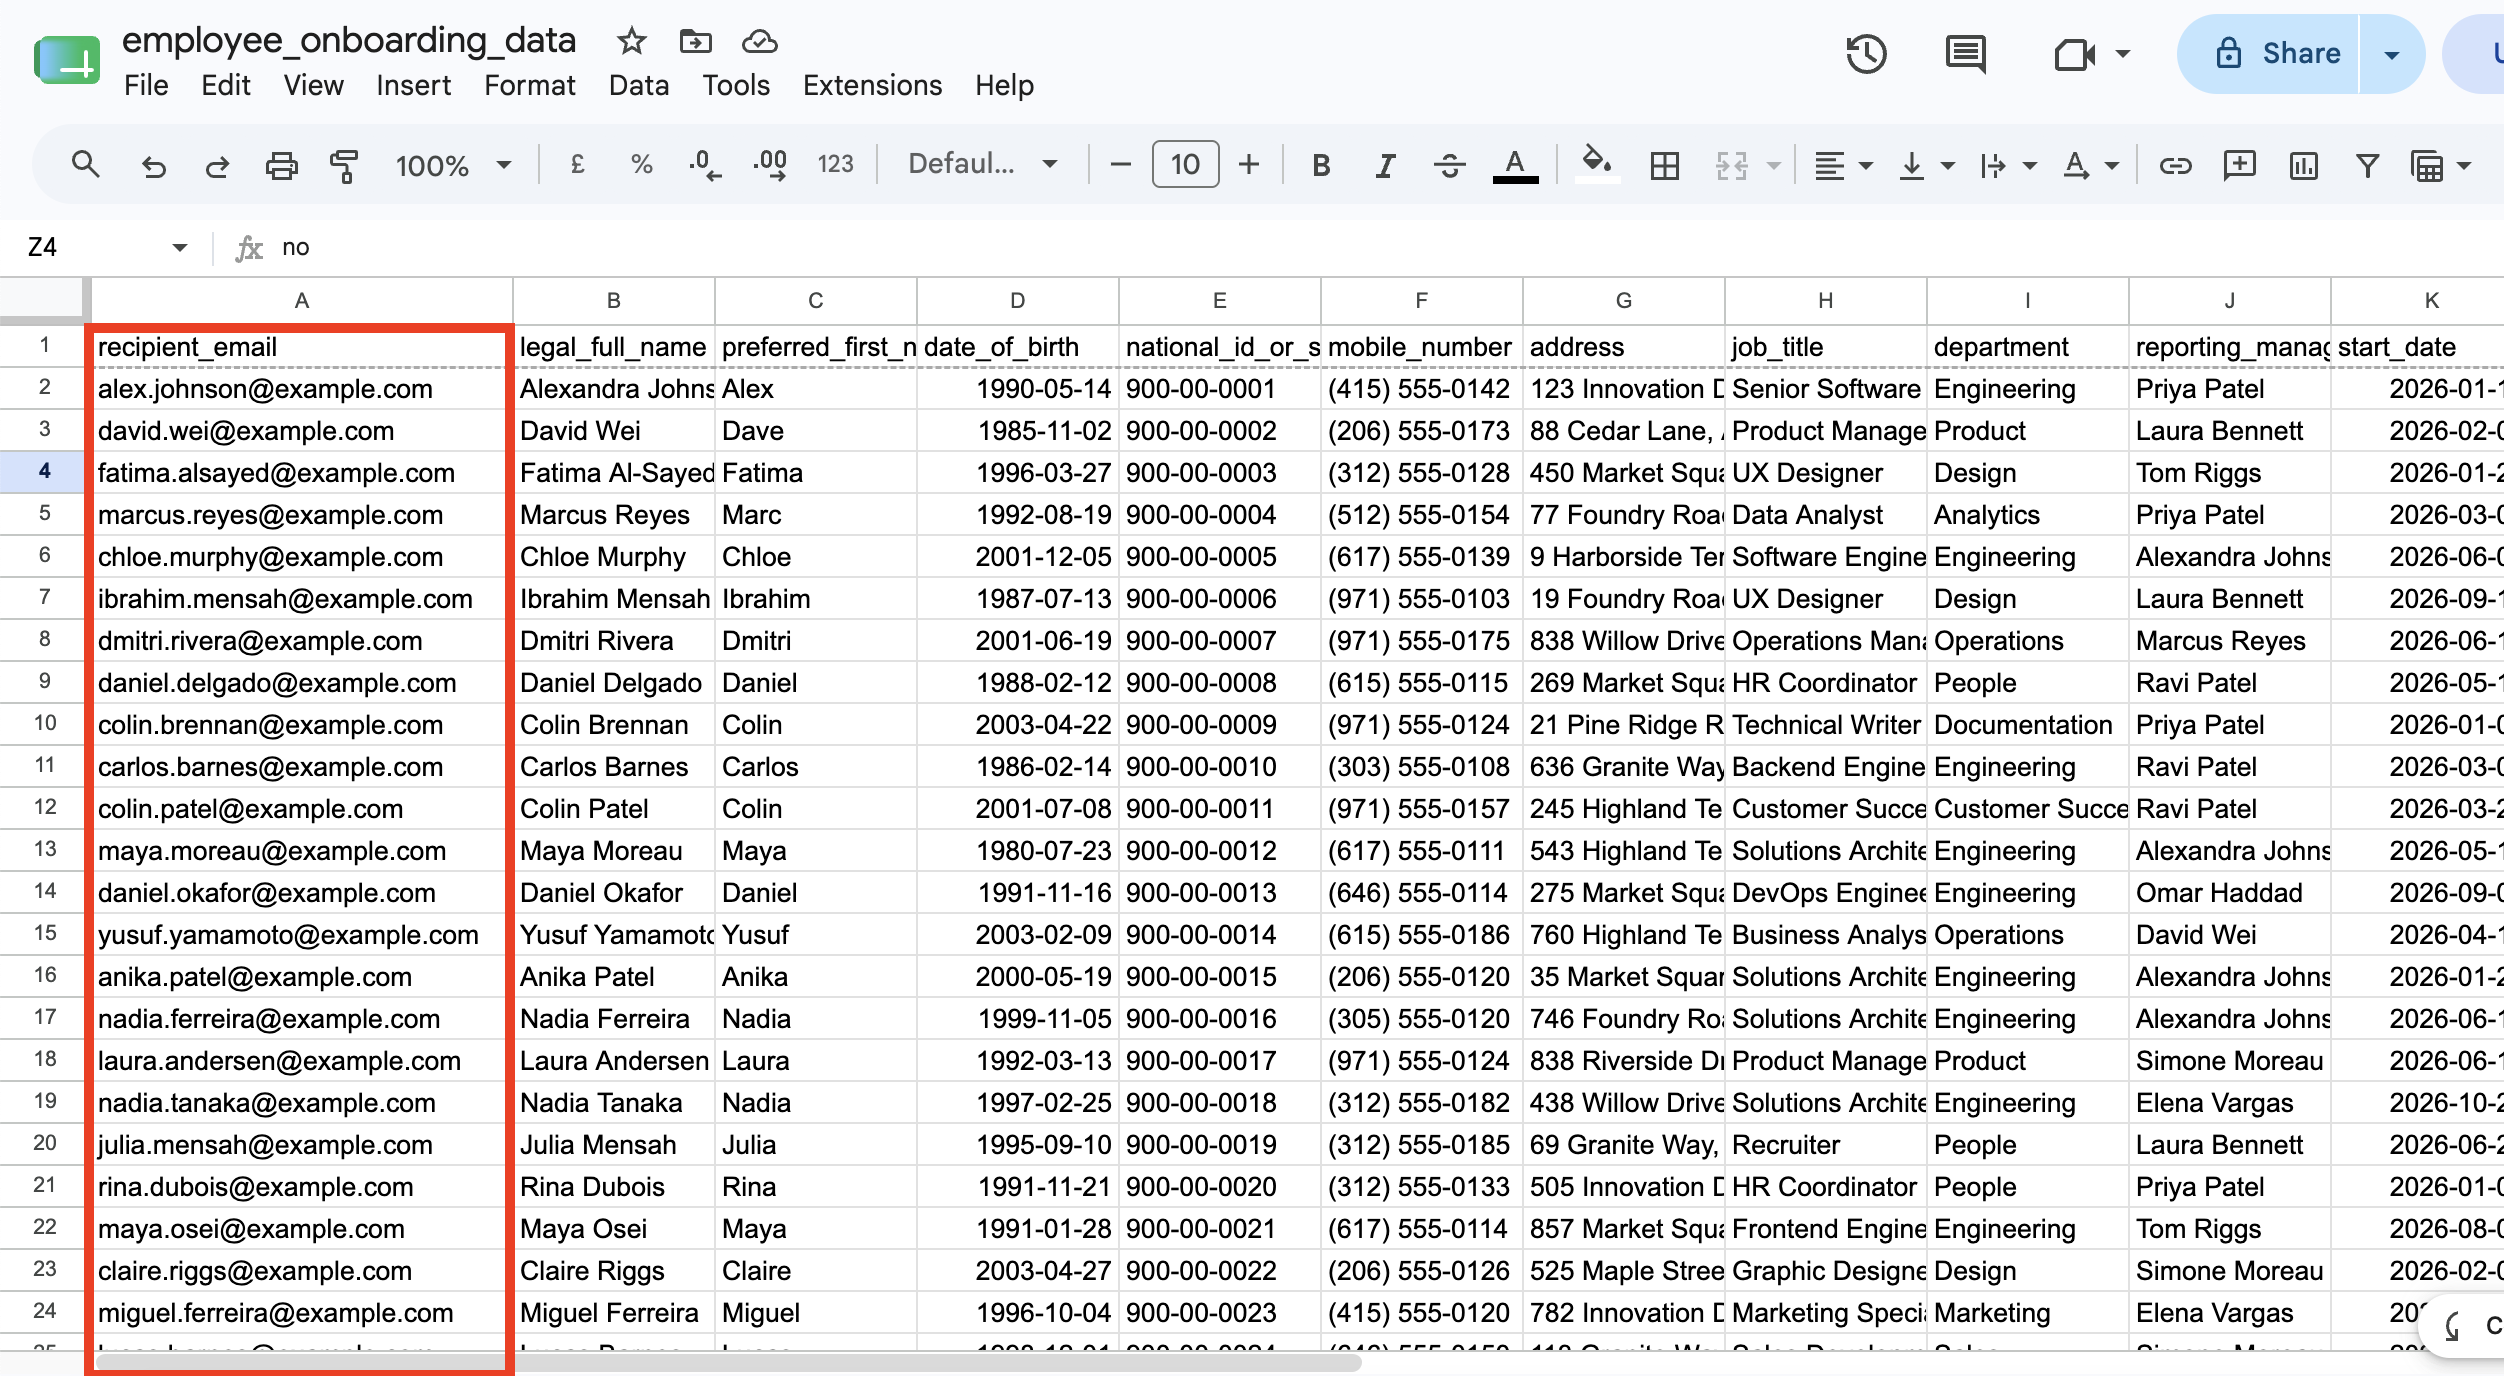This screenshot has width=2504, height=1376.
Task: Open the Name box dropdown arrow
Action: (x=180, y=247)
